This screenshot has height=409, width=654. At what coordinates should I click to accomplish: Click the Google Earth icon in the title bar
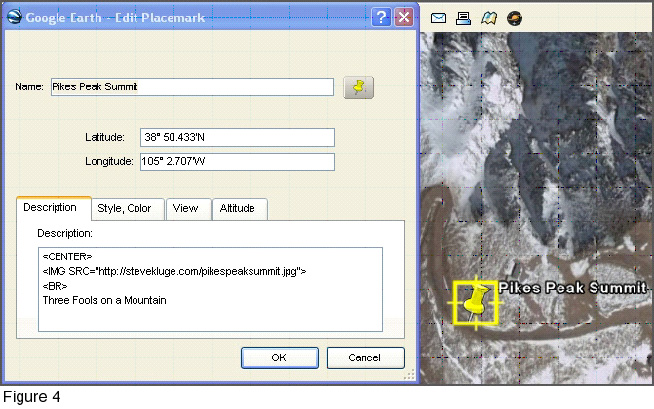click(x=13, y=17)
